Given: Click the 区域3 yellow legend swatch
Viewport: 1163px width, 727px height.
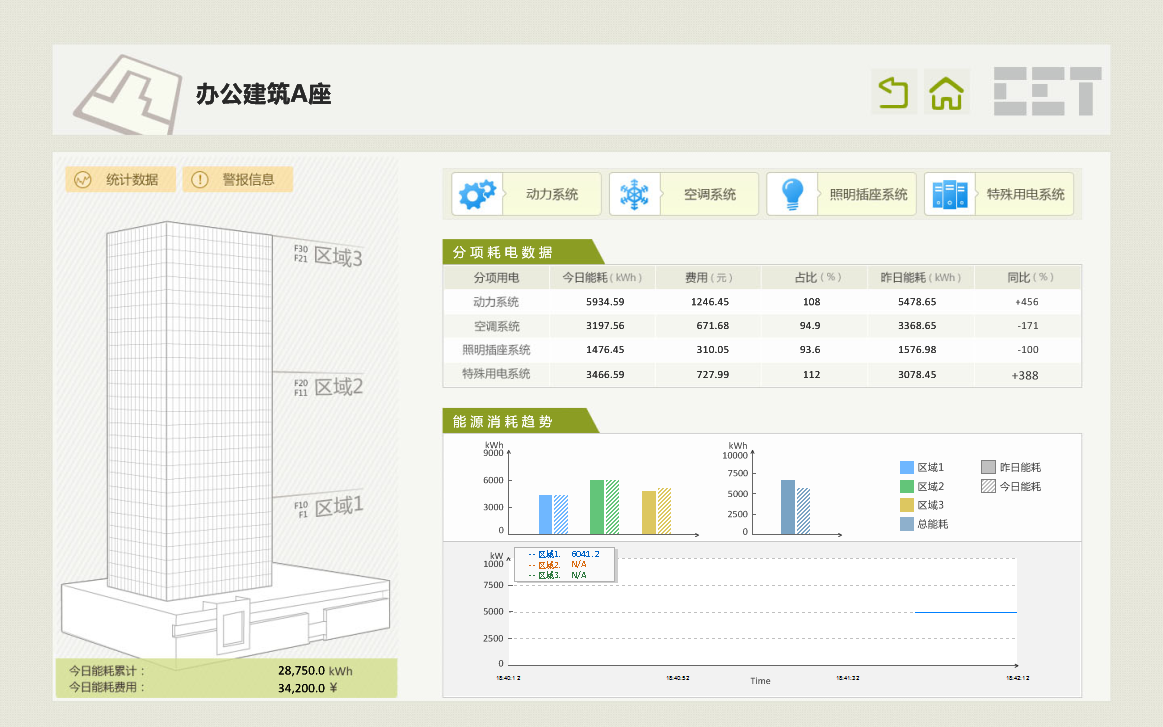Looking at the screenshot, I should pyautogui.click(x=906, y=505).
